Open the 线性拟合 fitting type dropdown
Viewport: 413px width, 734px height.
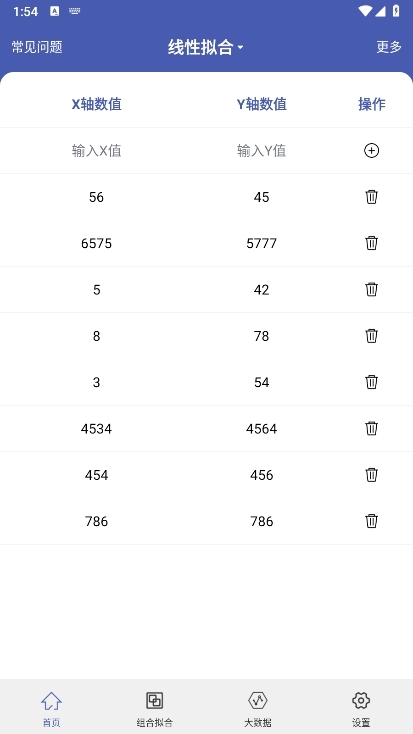(206, 47)
